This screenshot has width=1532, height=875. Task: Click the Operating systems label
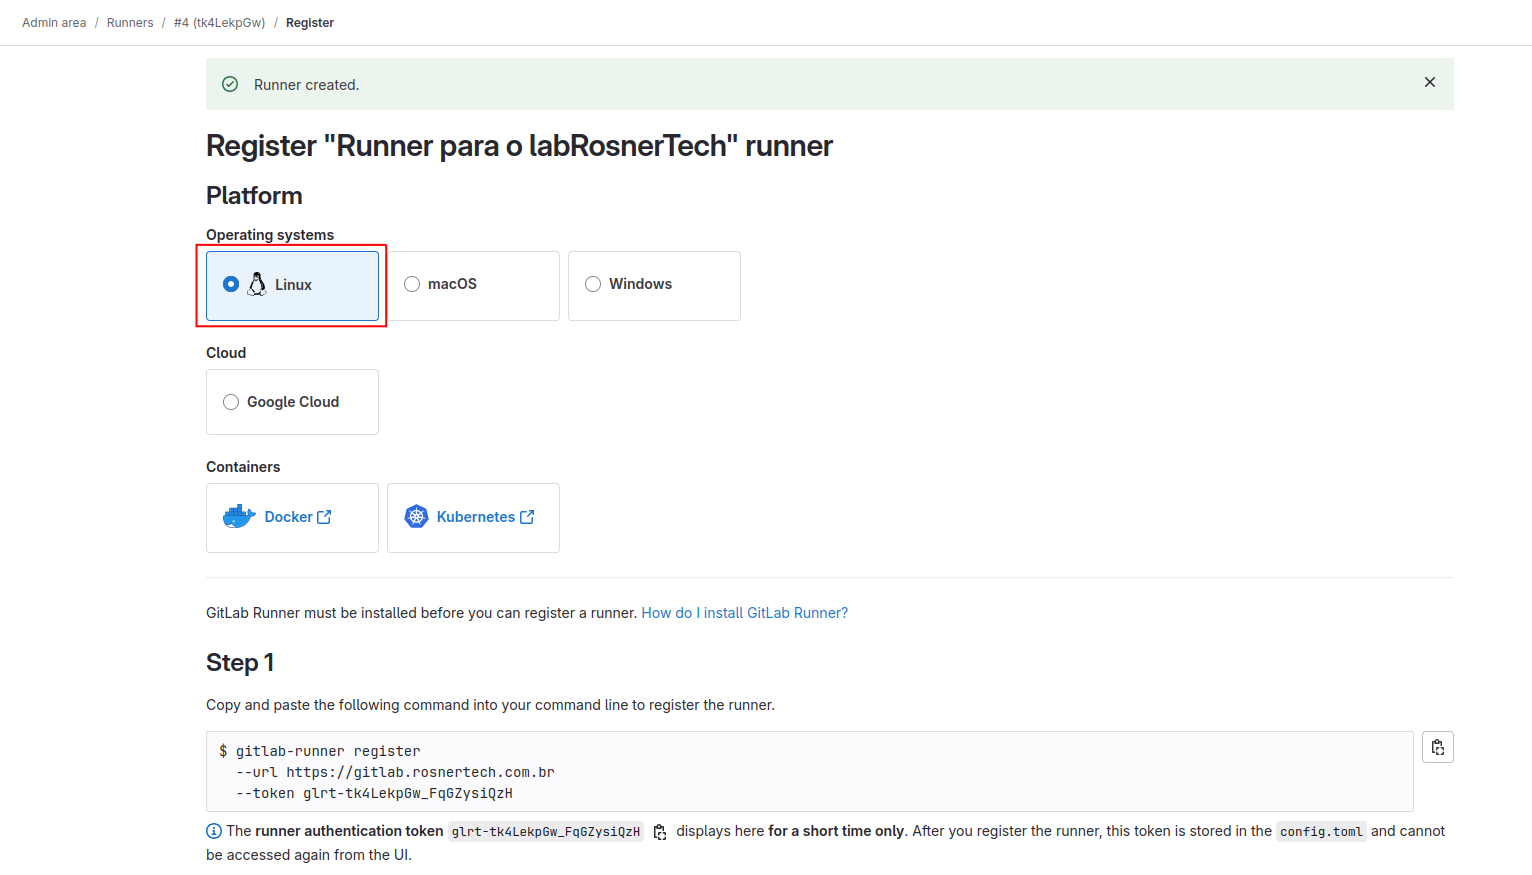[270, 235]
